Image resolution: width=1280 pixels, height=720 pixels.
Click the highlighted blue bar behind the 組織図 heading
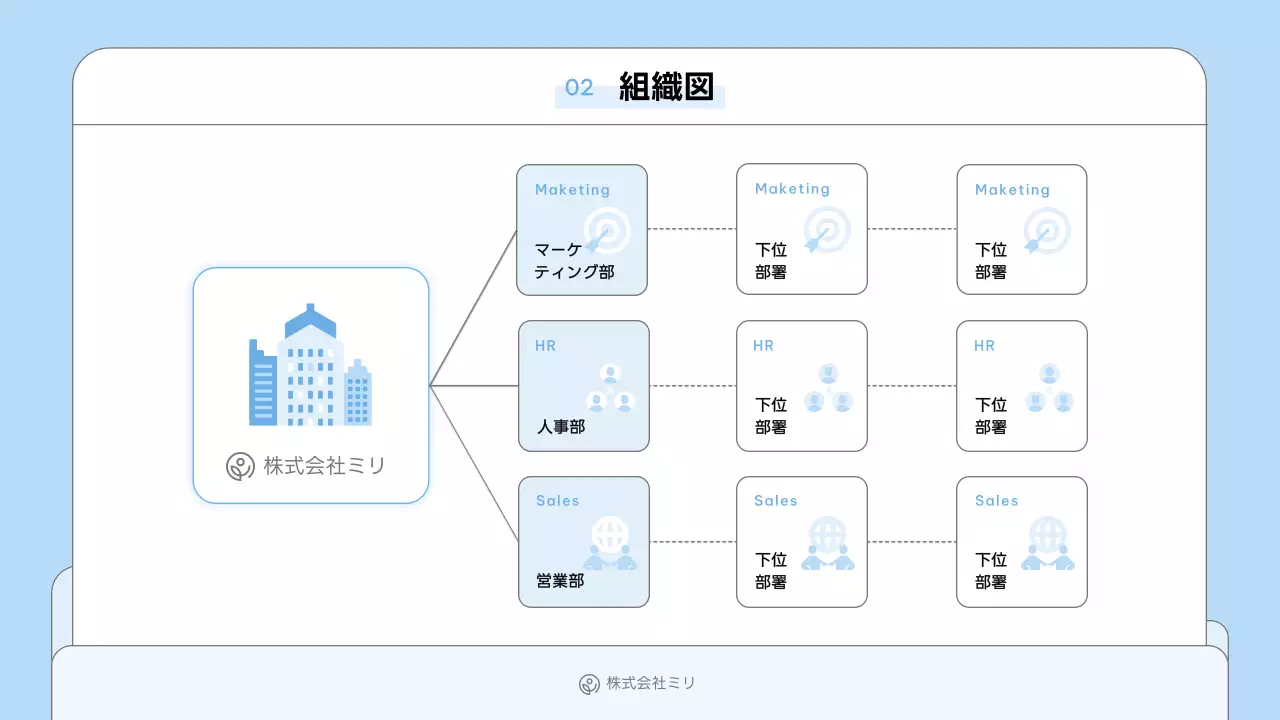pos(640,96)
